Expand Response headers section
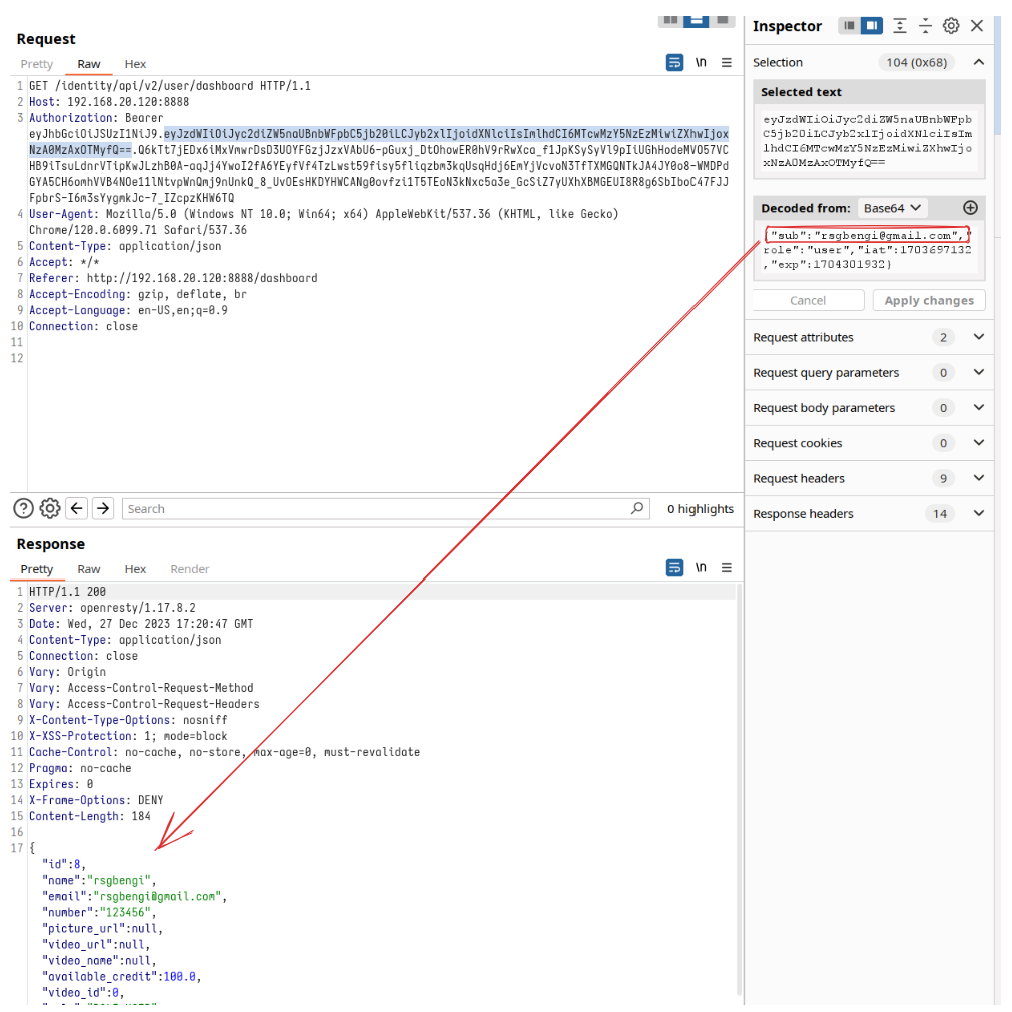 pos(978,514)
